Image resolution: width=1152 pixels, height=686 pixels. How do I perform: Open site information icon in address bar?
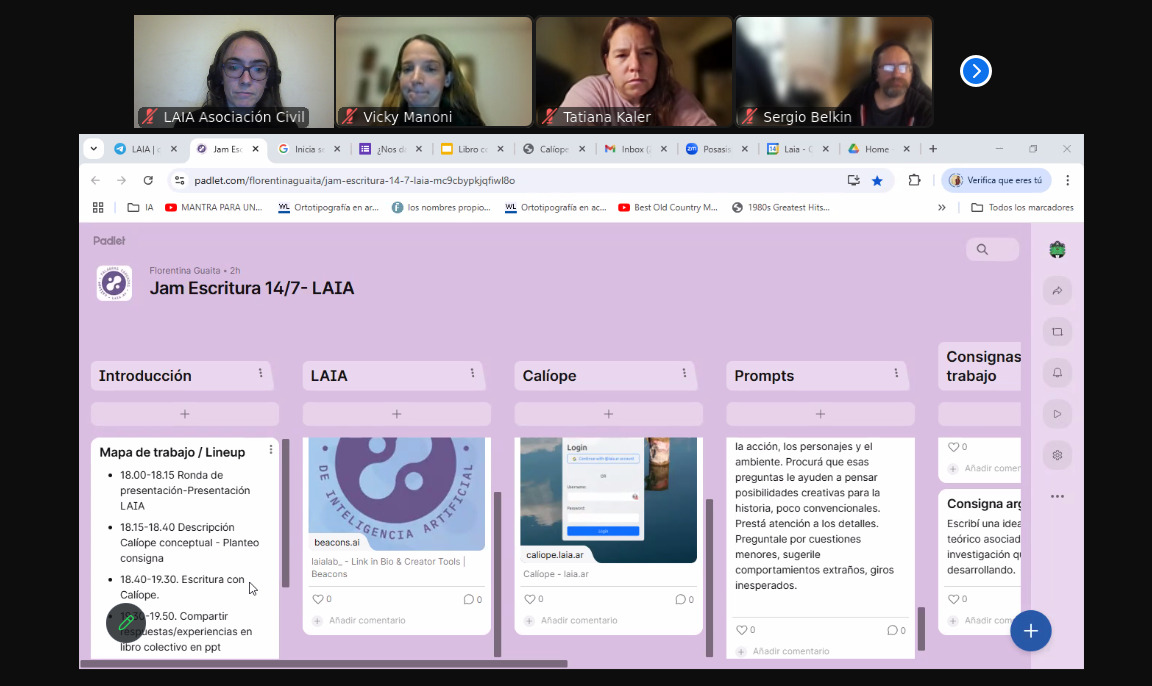click(179, 180)
